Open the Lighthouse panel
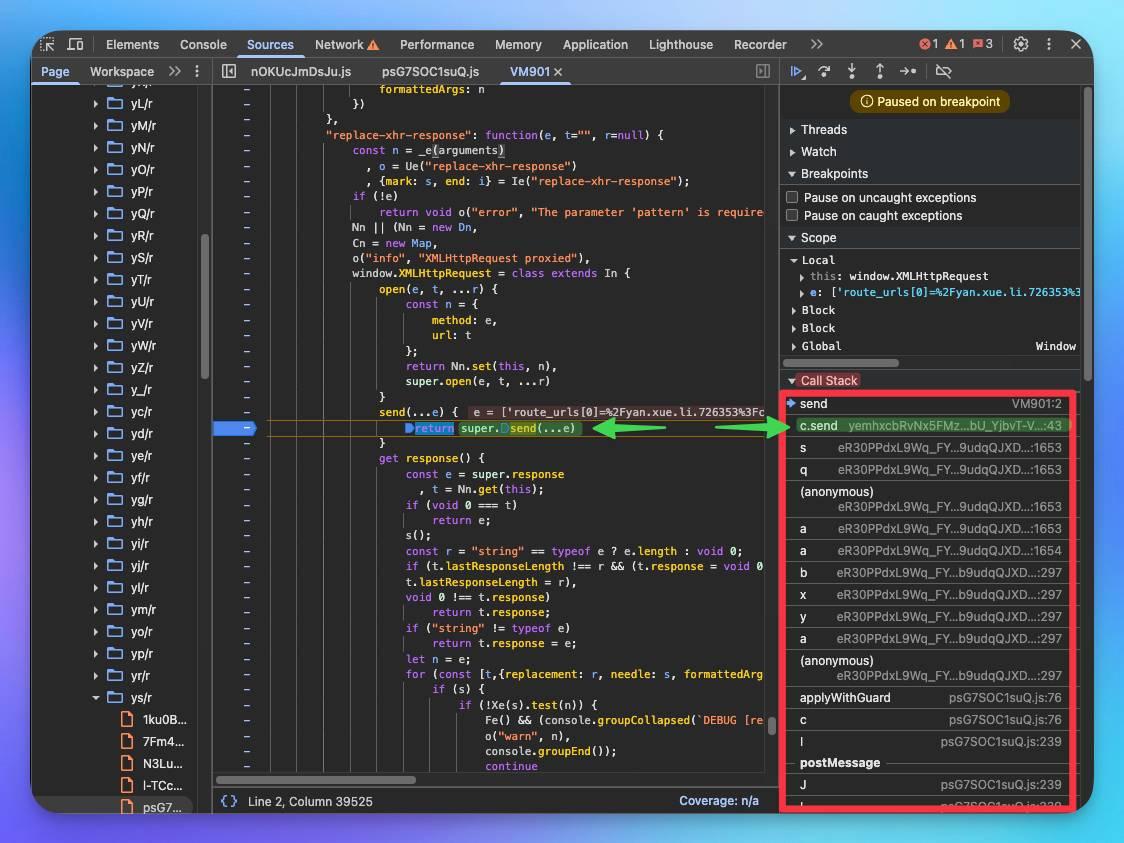The height and width of the screenshot is (843, 1124). pos(681,44)
